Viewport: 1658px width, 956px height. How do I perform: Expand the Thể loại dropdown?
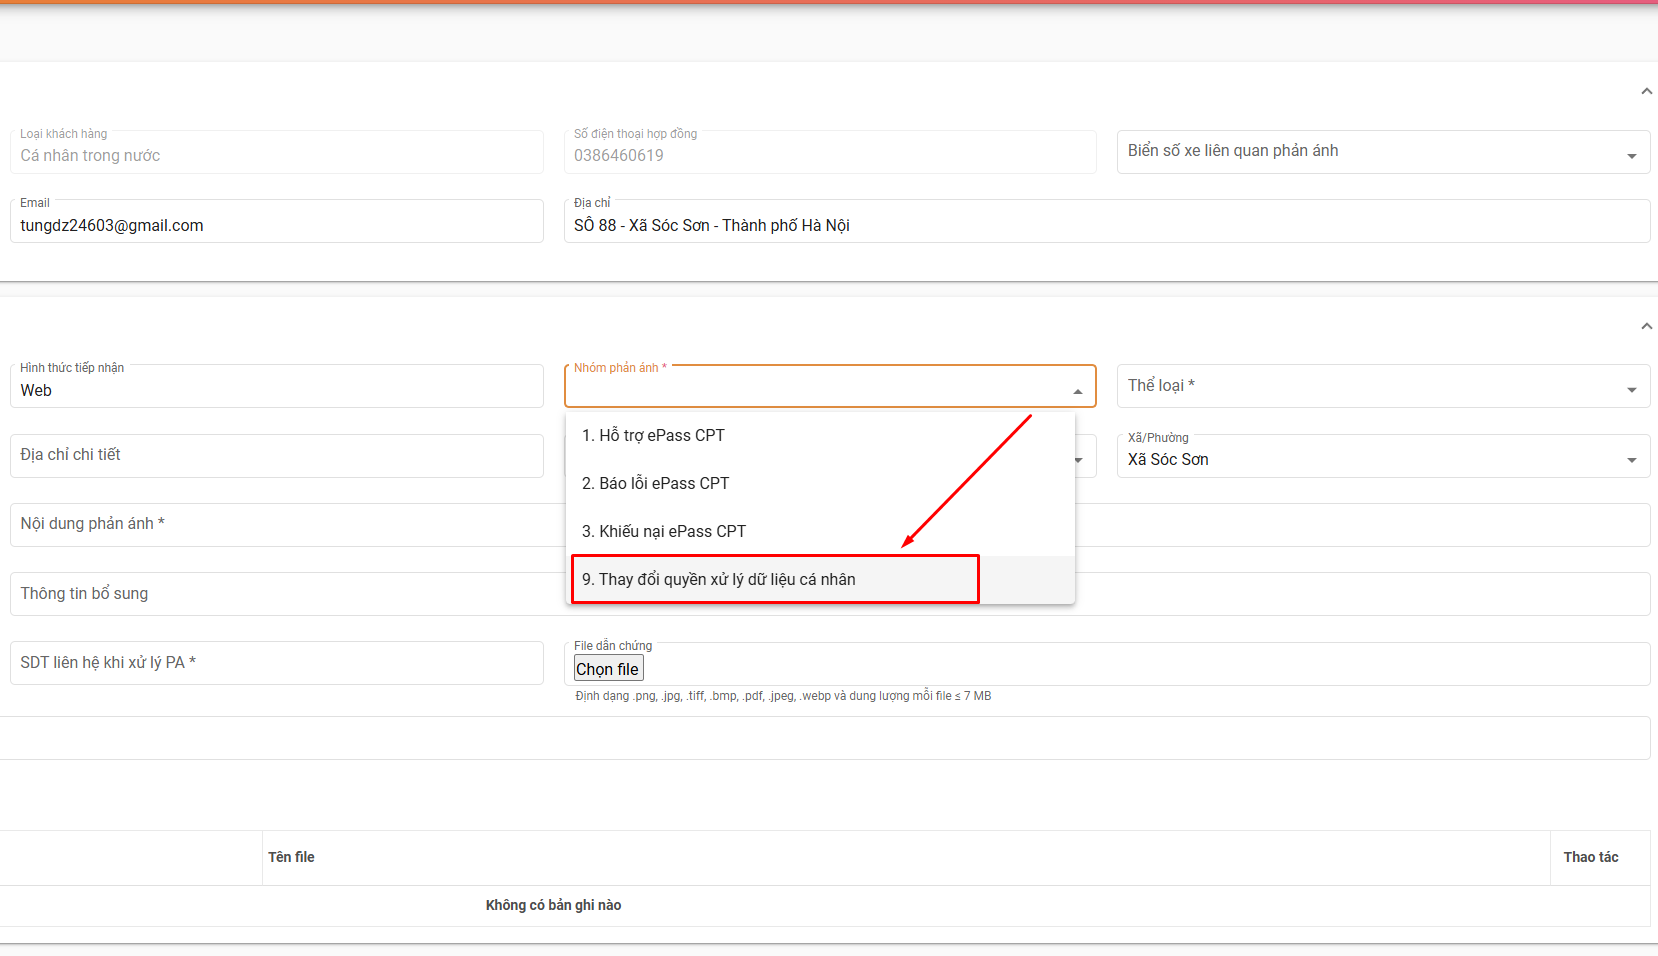(1631, 390)
